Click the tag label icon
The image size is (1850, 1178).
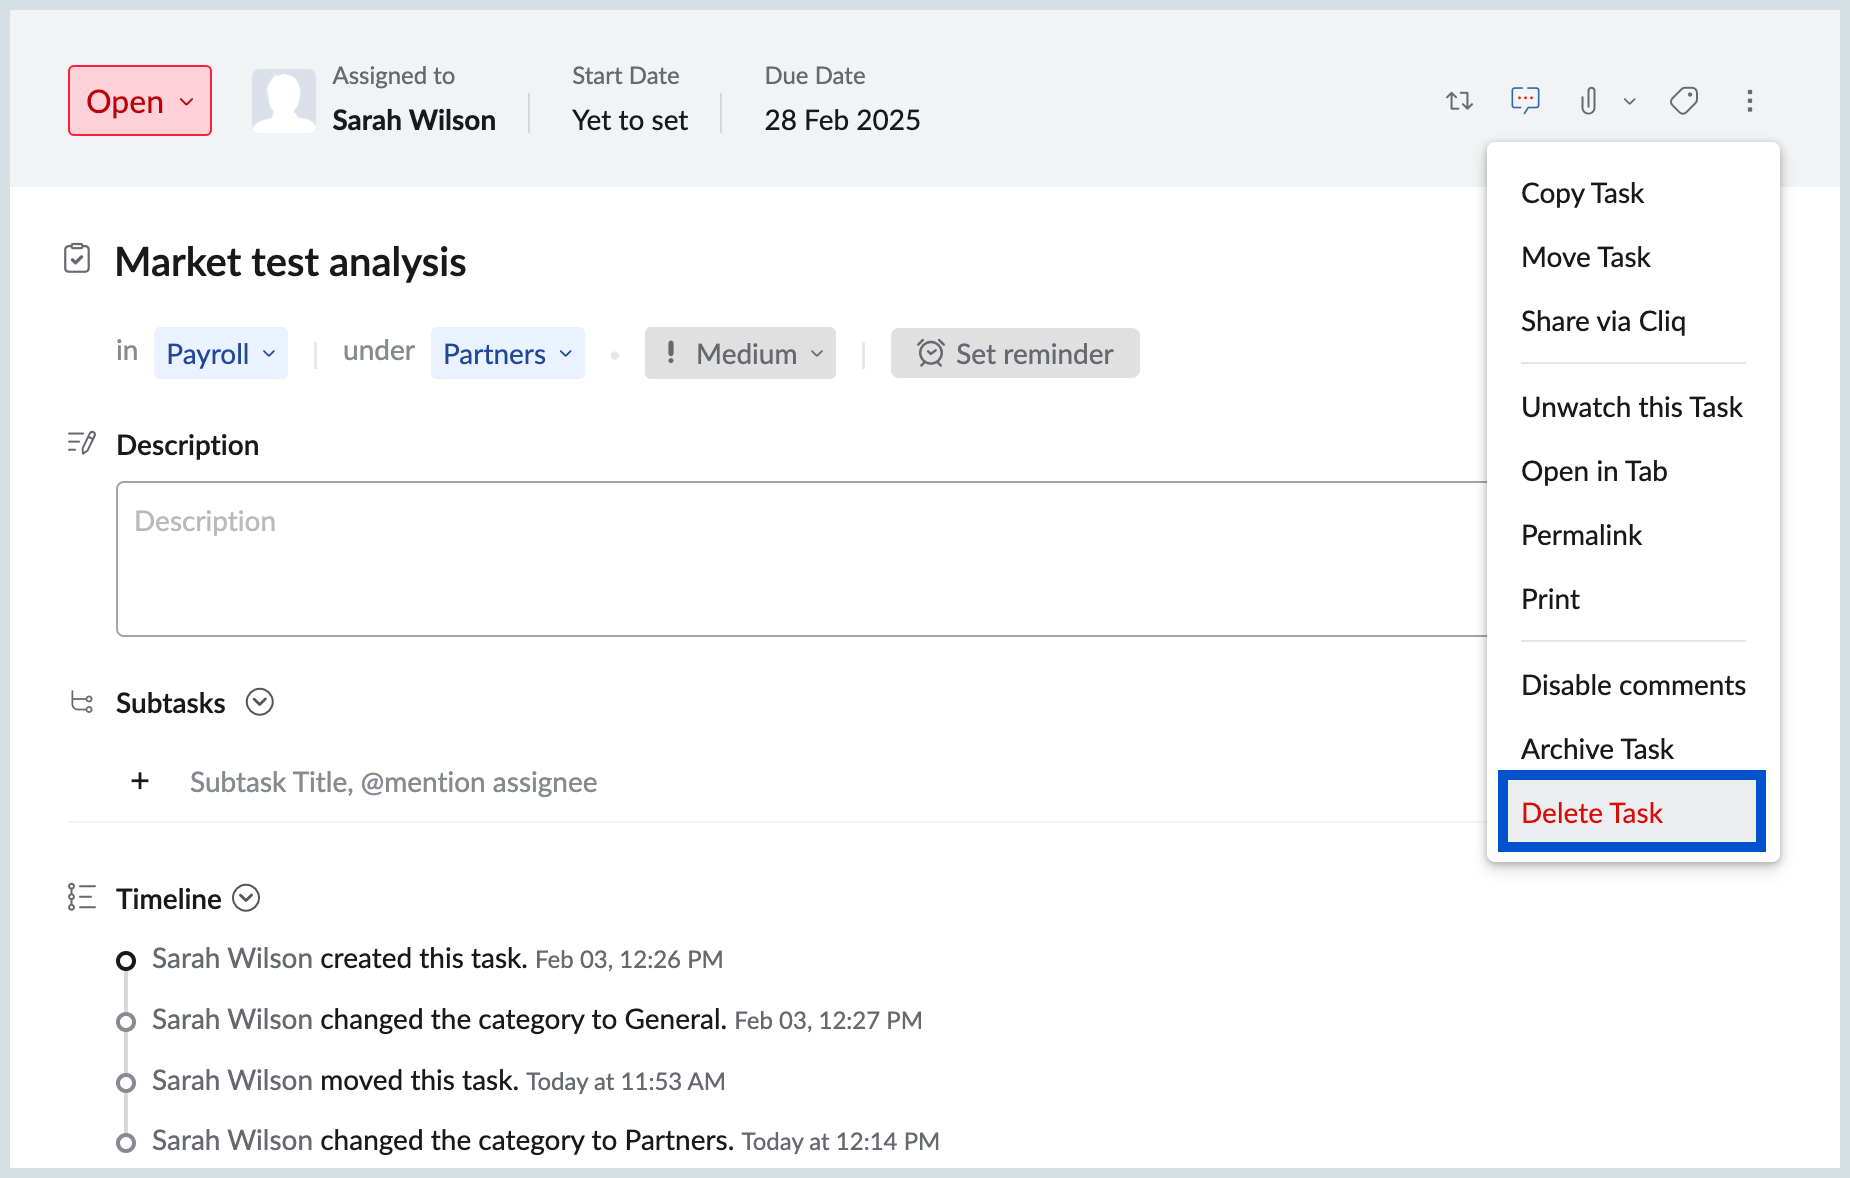click(x=1684, y=101)
